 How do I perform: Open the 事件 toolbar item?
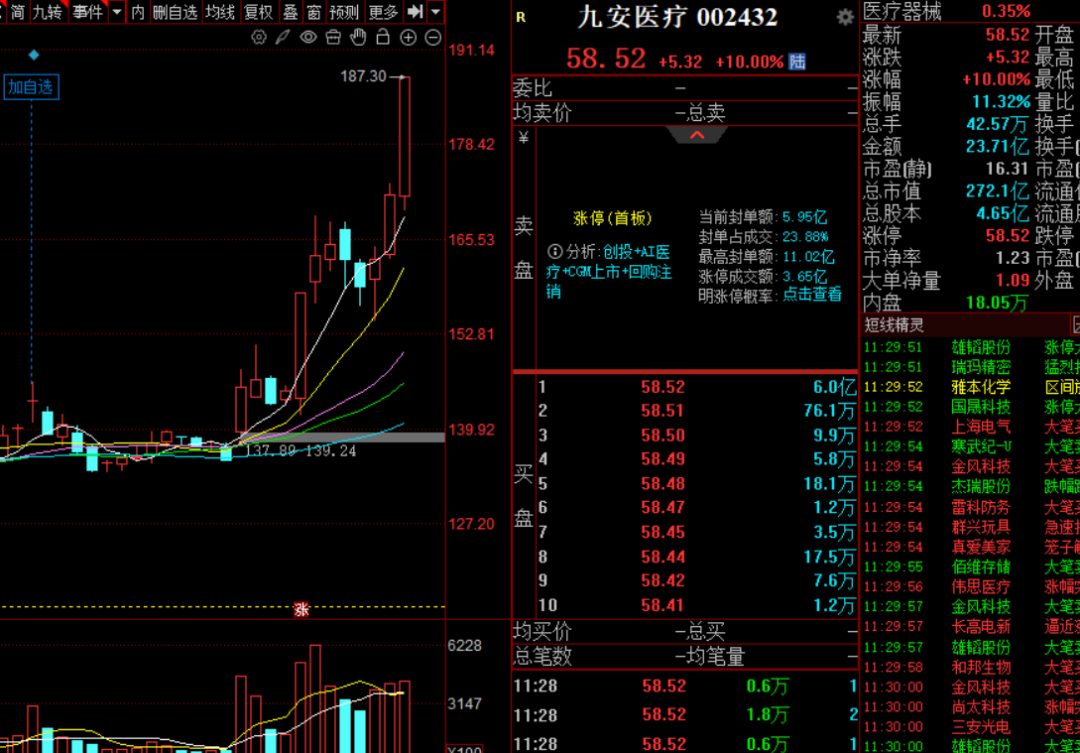click(88, 12)
